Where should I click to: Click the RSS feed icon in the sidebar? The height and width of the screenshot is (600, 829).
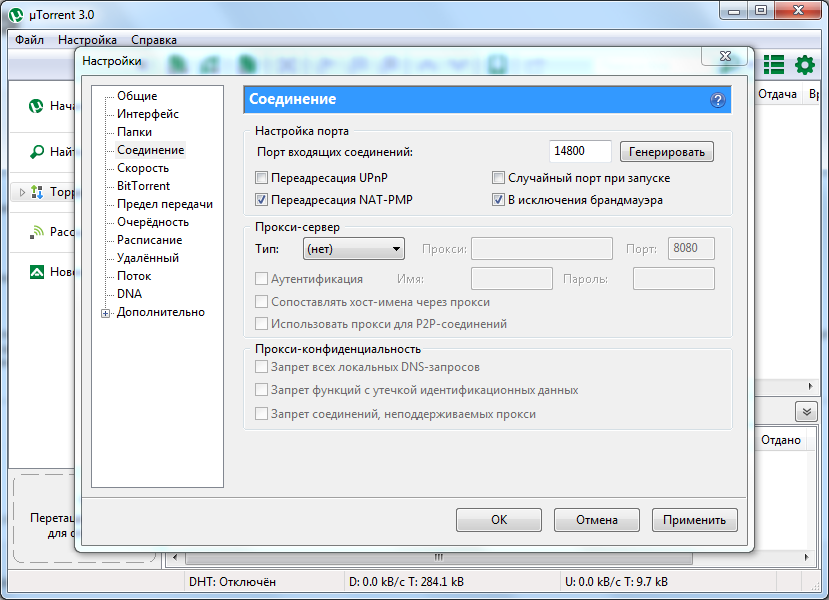coord(36,232)
